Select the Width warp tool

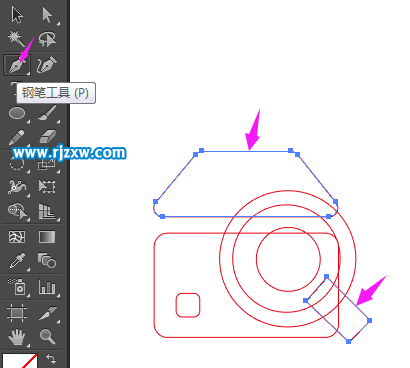17,187
